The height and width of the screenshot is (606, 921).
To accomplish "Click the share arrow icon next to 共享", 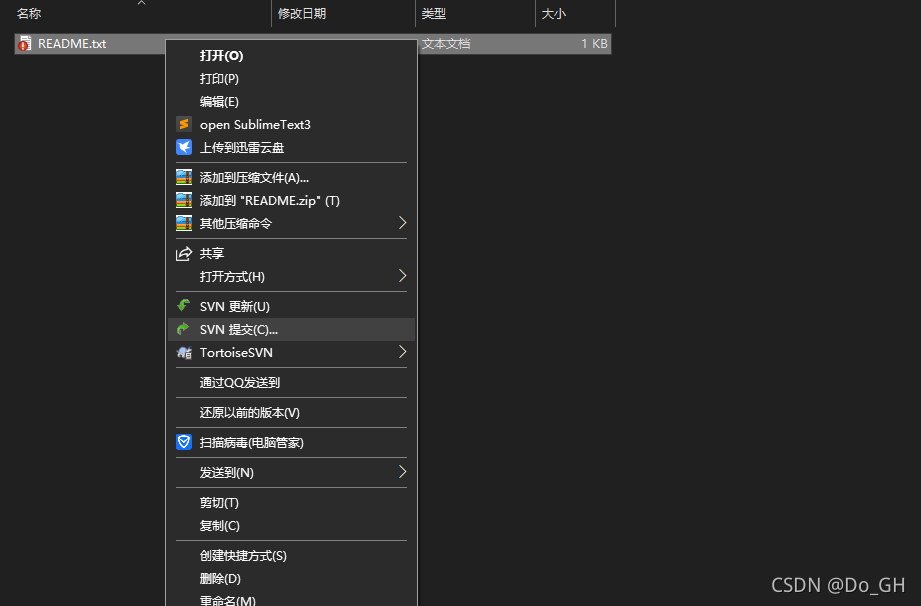I will tap(184, 253).
